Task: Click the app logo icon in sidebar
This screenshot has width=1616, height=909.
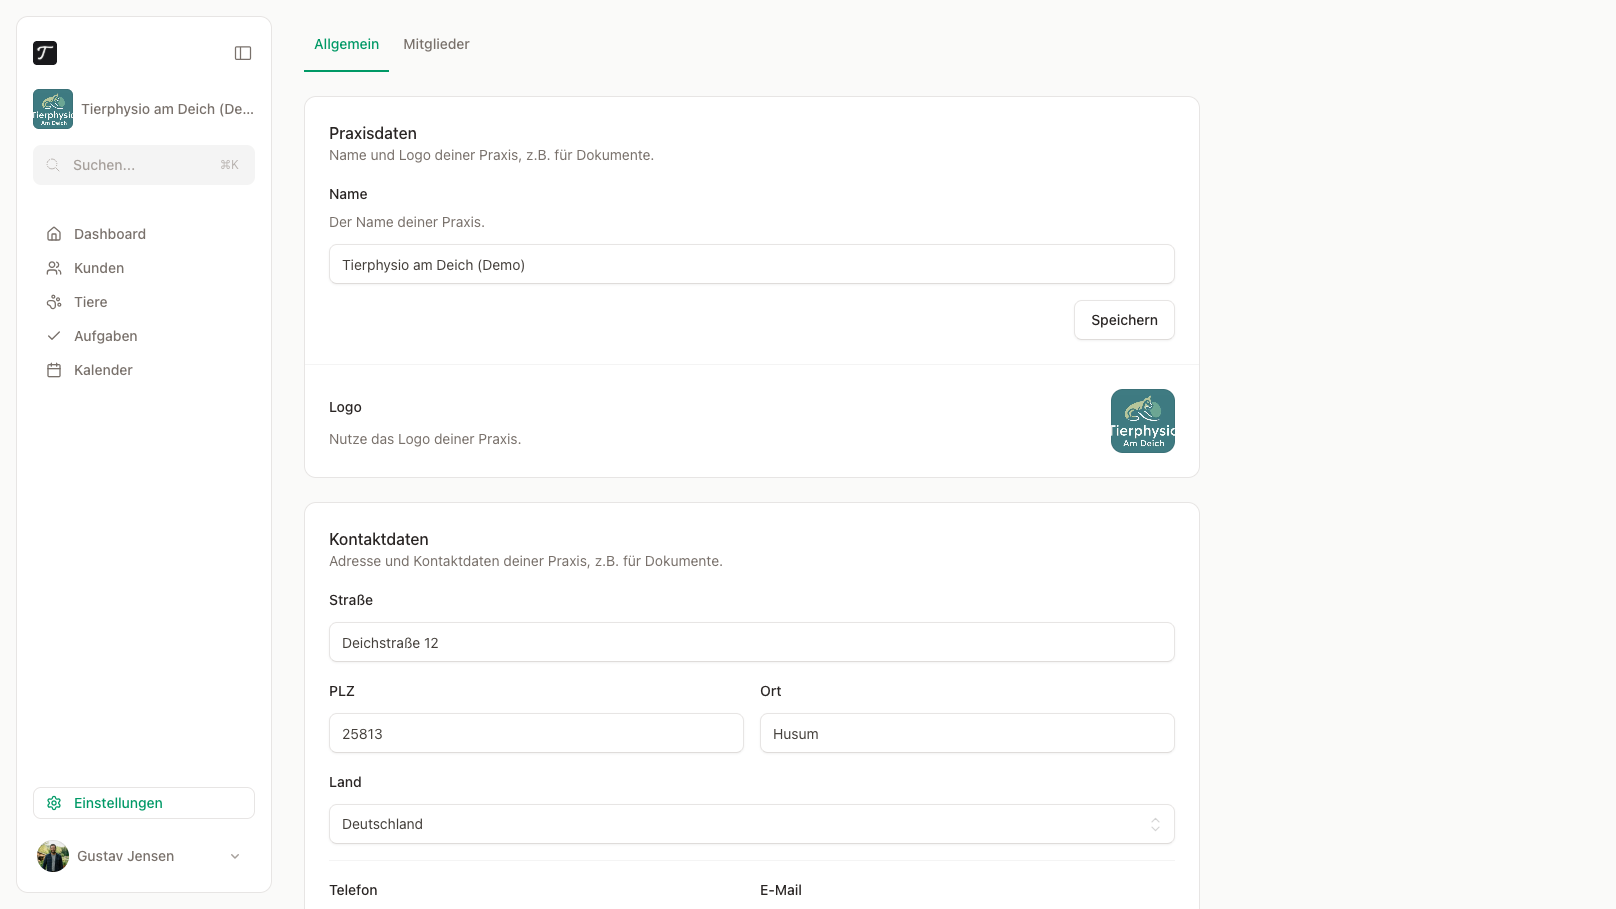Action: (x=45, y=53)
